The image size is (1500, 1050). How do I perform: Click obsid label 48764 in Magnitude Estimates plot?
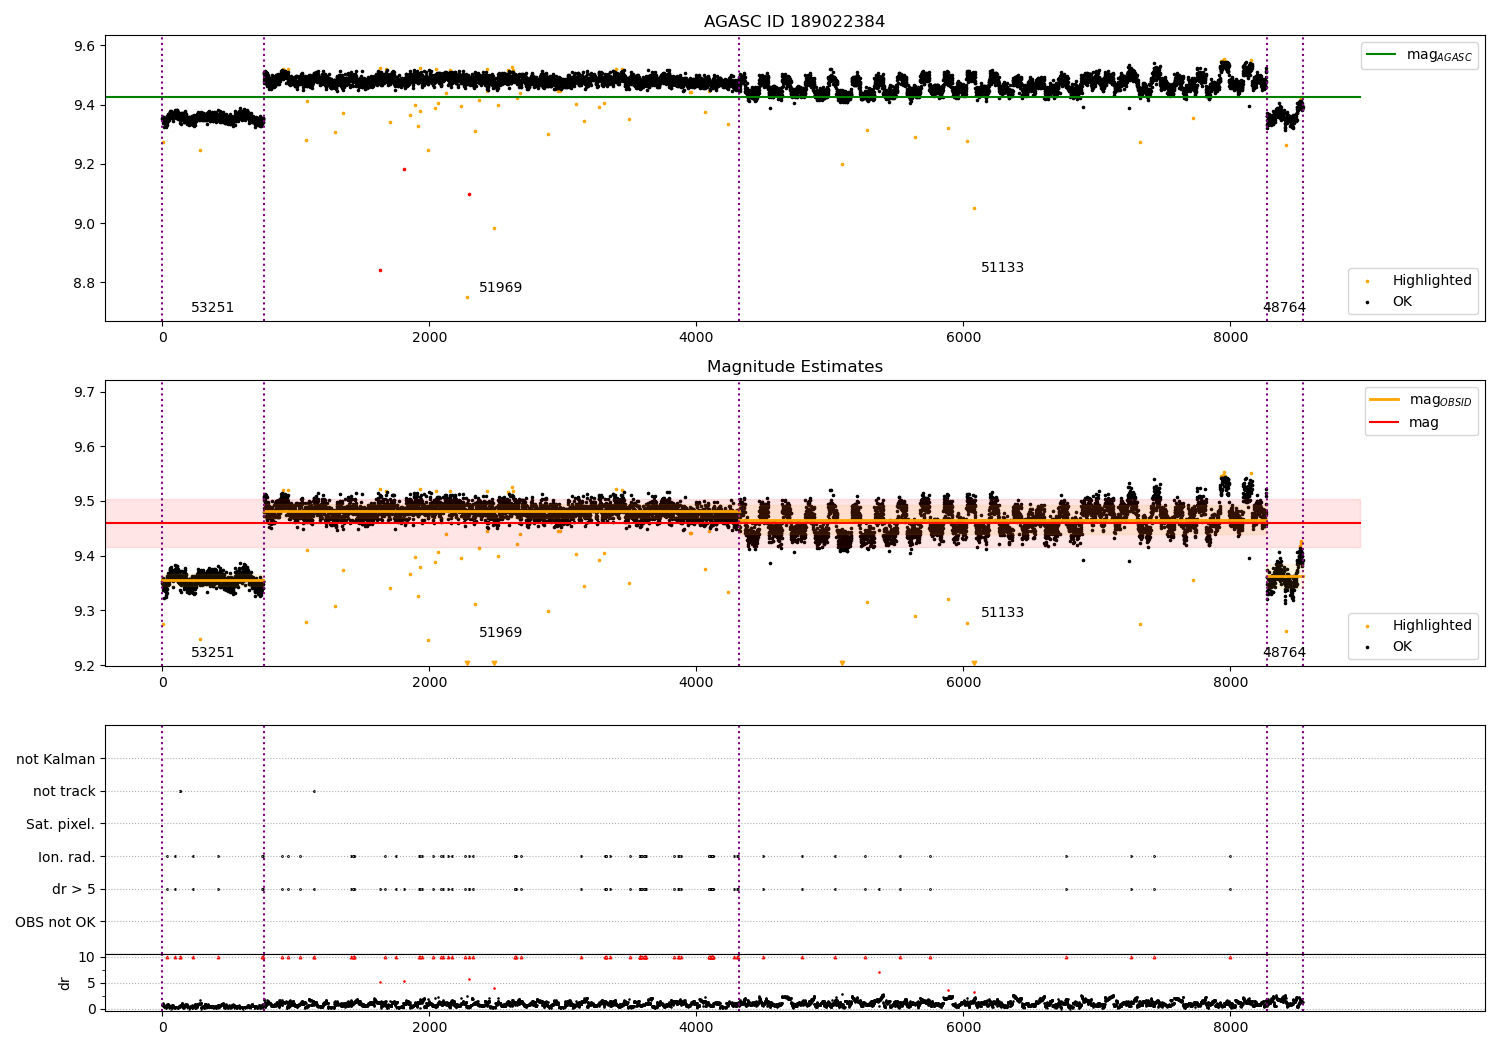[1284, 652]
